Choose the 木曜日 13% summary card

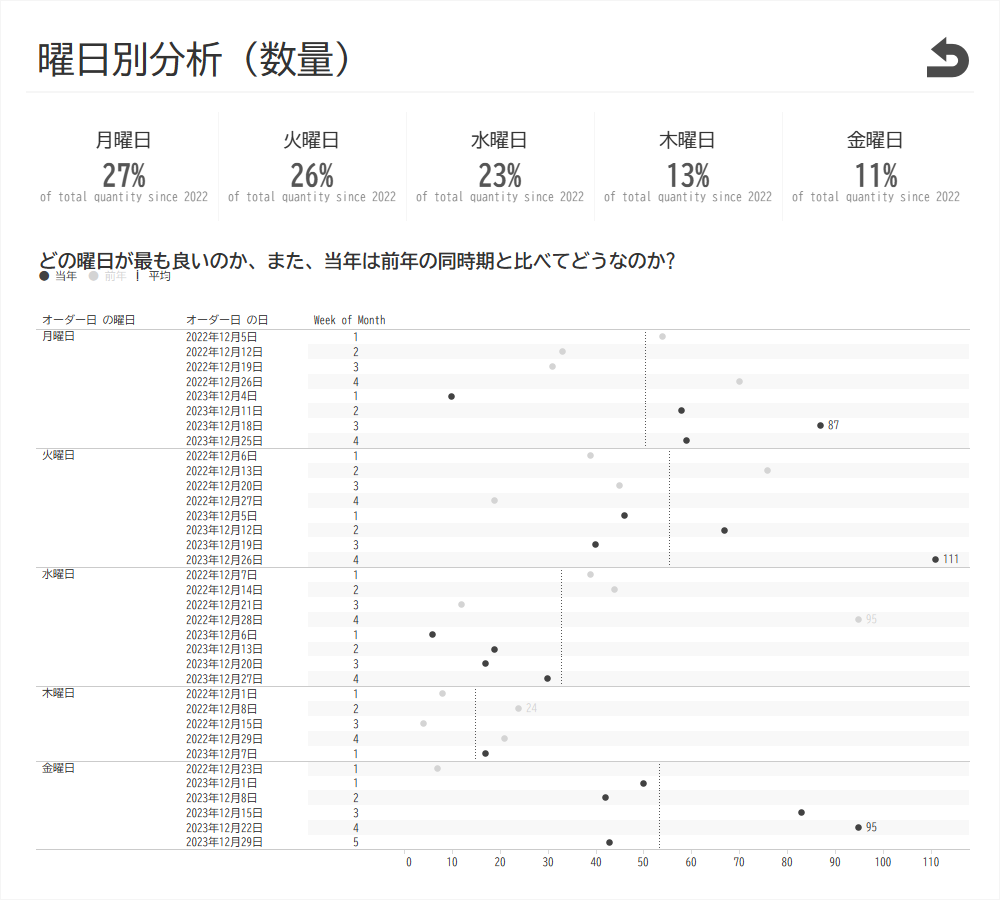point(688,166)
